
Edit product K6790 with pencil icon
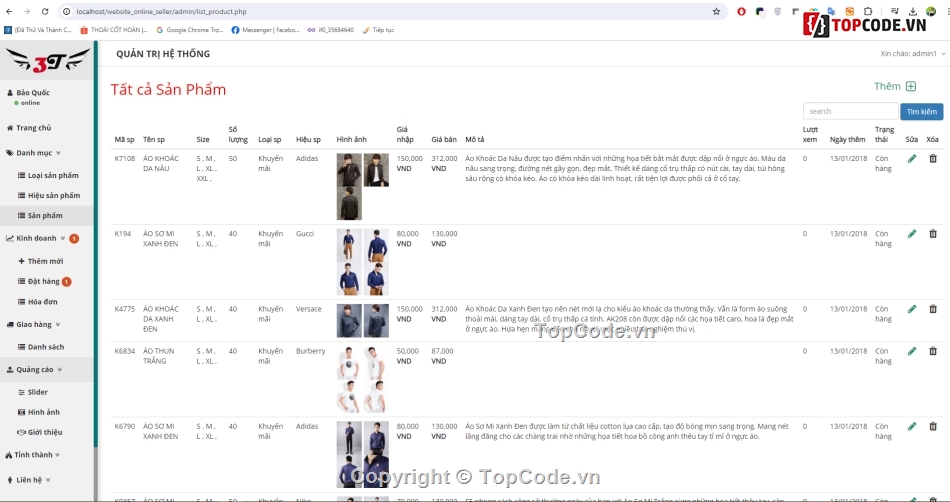click(912, 426)
